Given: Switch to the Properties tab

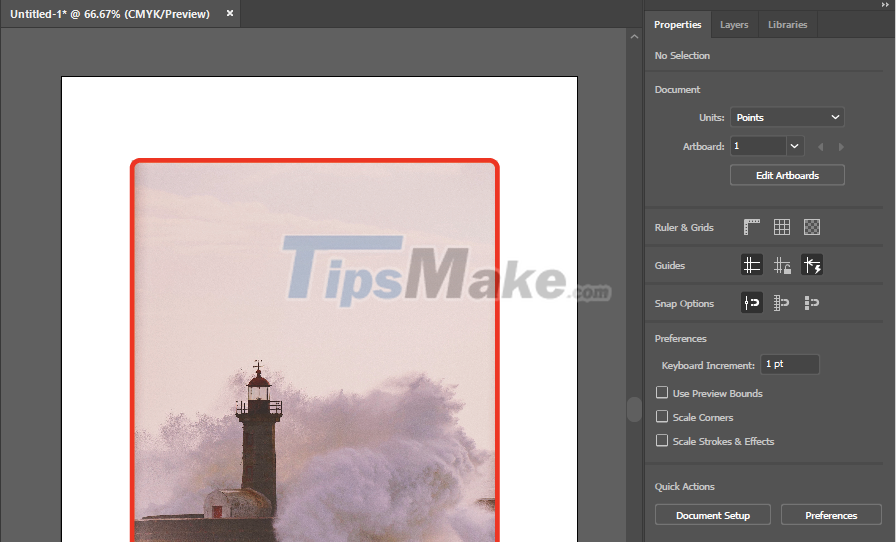Looking at the screenshot, I should click(x=678, y=25).
